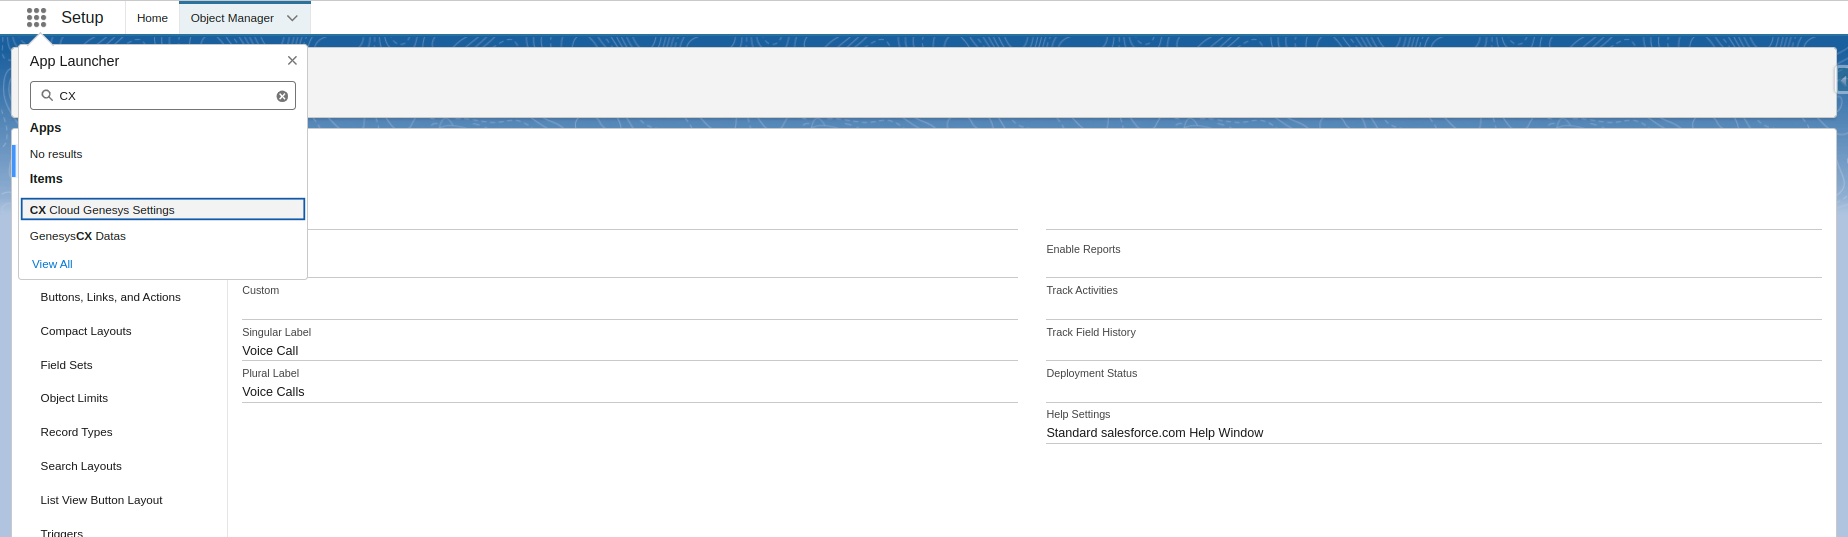
Task: Click the magnifier icon in search box
Action: (46, 96)
